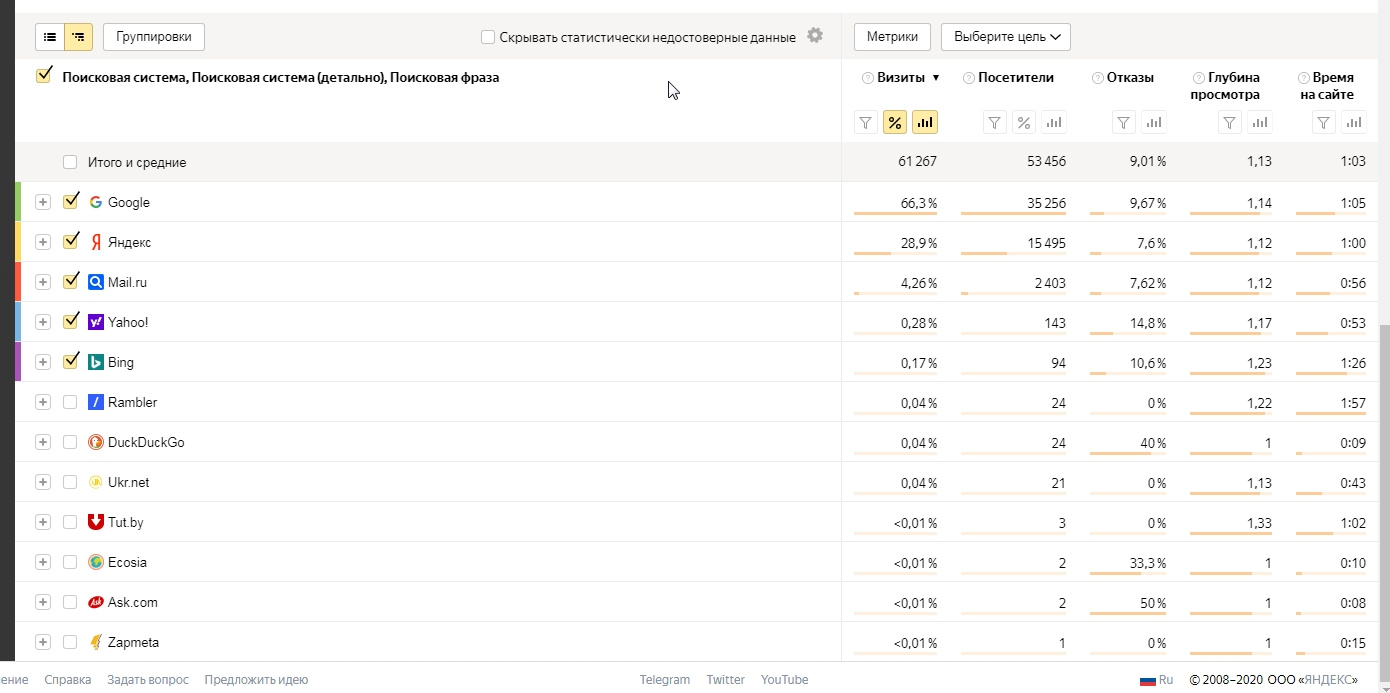Open help hint beside Отказы header
Viewport: 1390px width, 693px height.
[1097, 78]
